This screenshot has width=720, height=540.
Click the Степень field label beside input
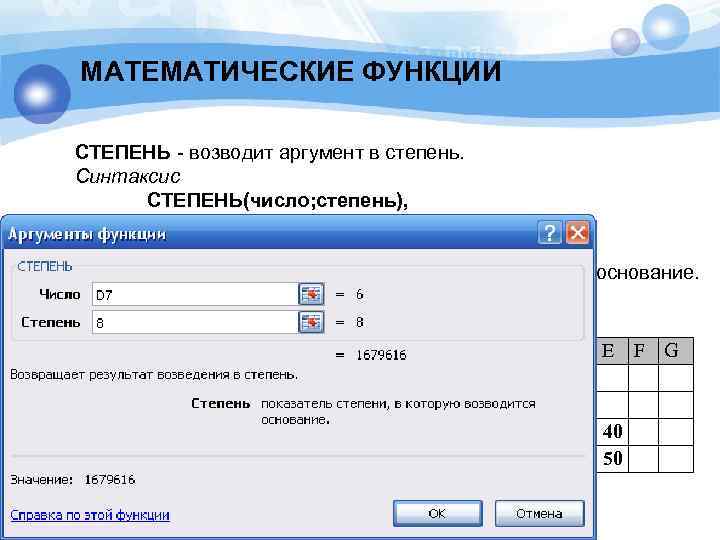[x=51, y=322]
